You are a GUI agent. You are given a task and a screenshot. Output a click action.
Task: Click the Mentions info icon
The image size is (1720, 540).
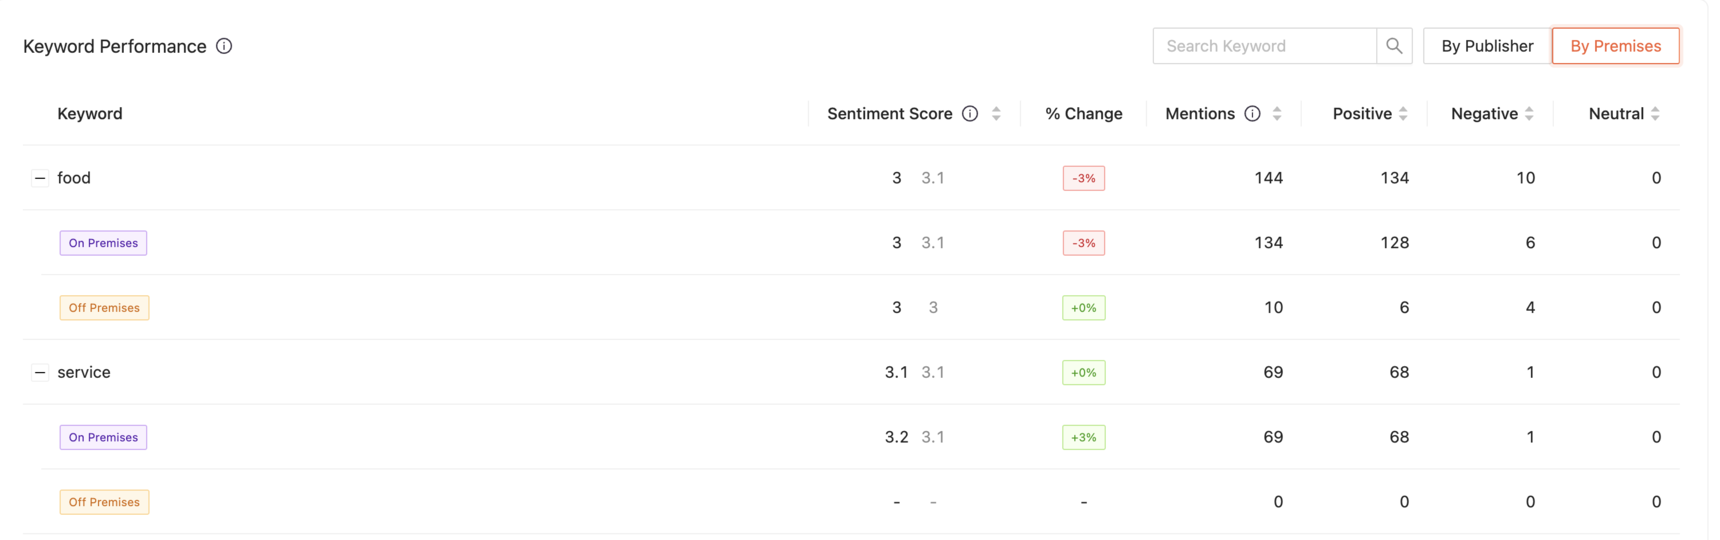tap(1252, 114)
